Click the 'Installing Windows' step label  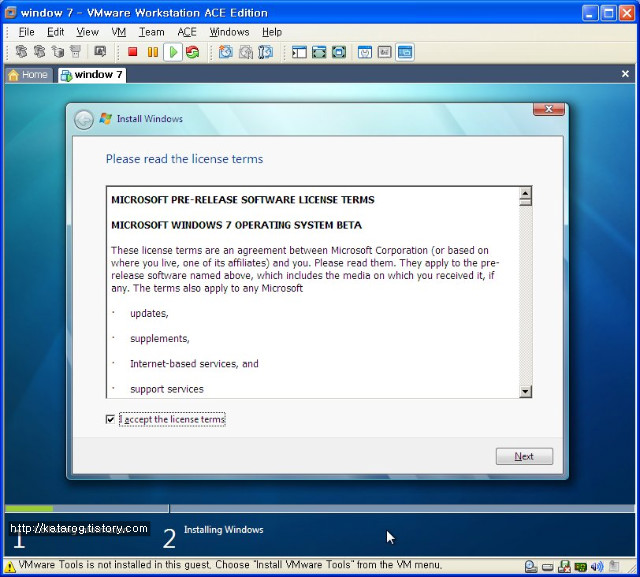224,529
